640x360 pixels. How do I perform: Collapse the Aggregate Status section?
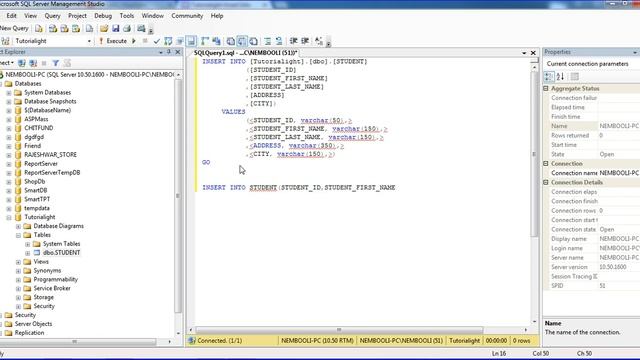pos(546,89)
